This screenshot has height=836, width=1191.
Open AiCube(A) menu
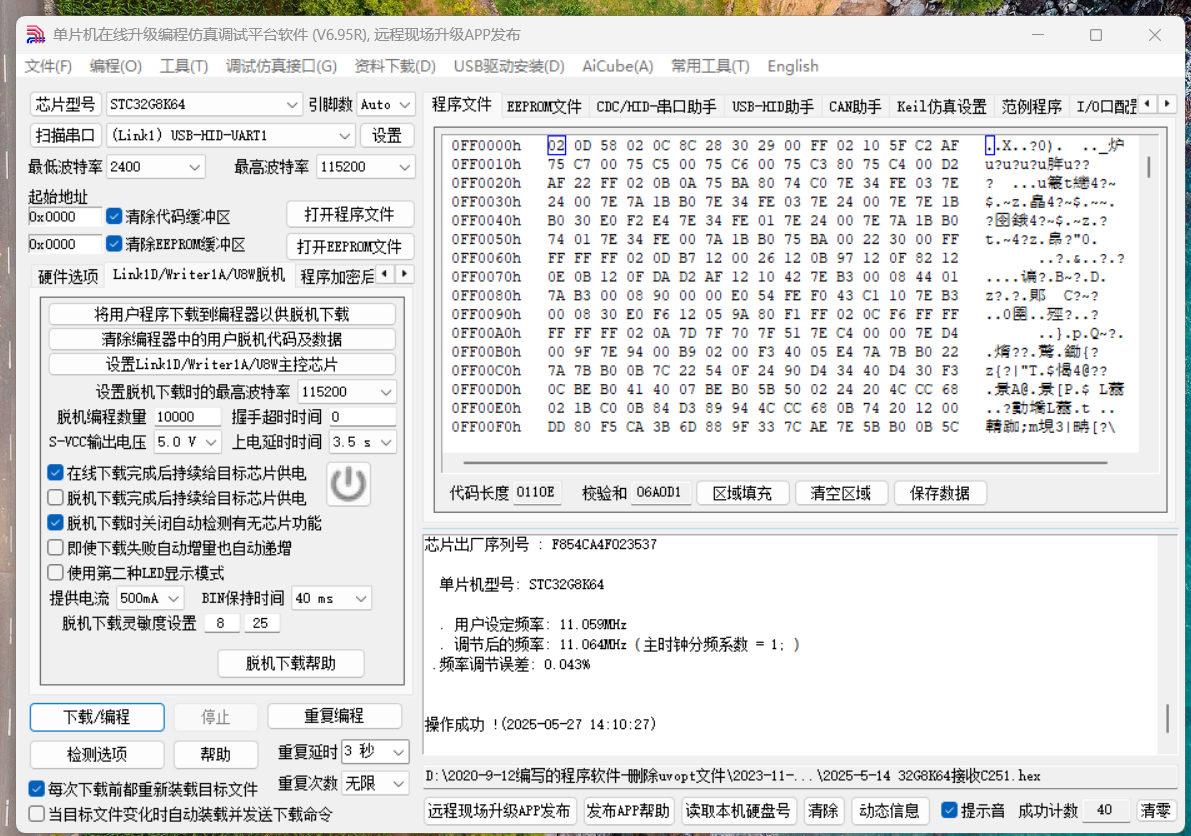[618, 66]
